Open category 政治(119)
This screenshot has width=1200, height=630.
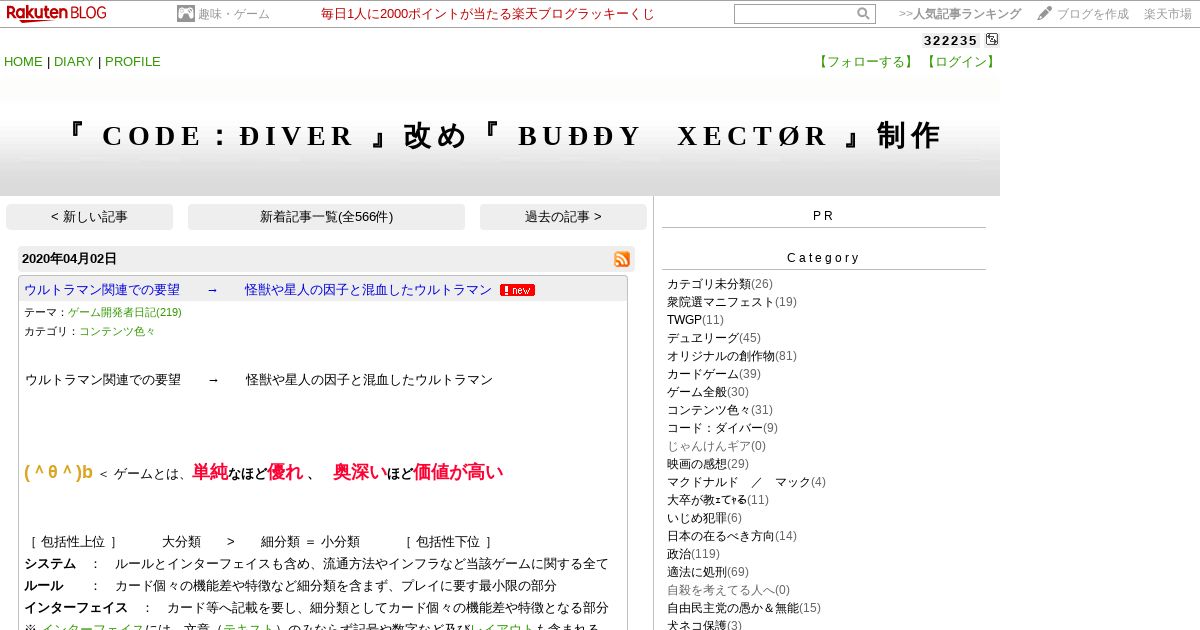693,554
